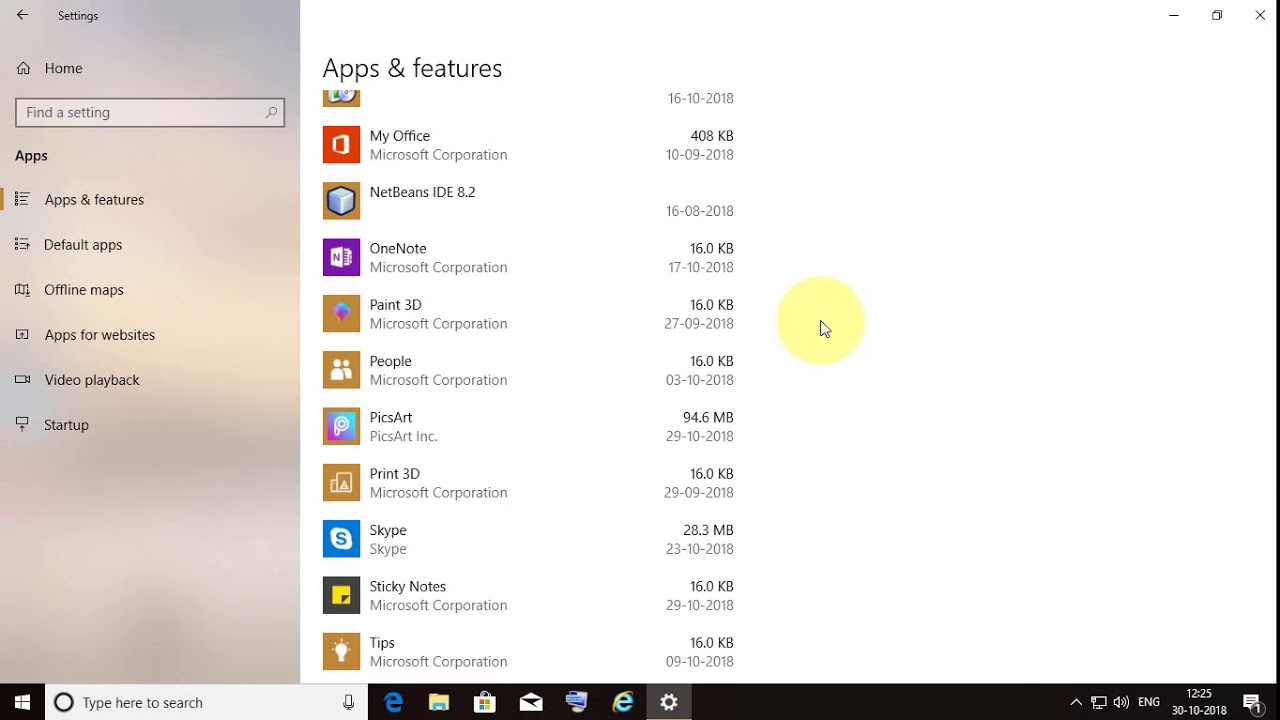1280x720 pixels.
Task: Open Internet Explorer from the taskbar
Action: (623, 702)
